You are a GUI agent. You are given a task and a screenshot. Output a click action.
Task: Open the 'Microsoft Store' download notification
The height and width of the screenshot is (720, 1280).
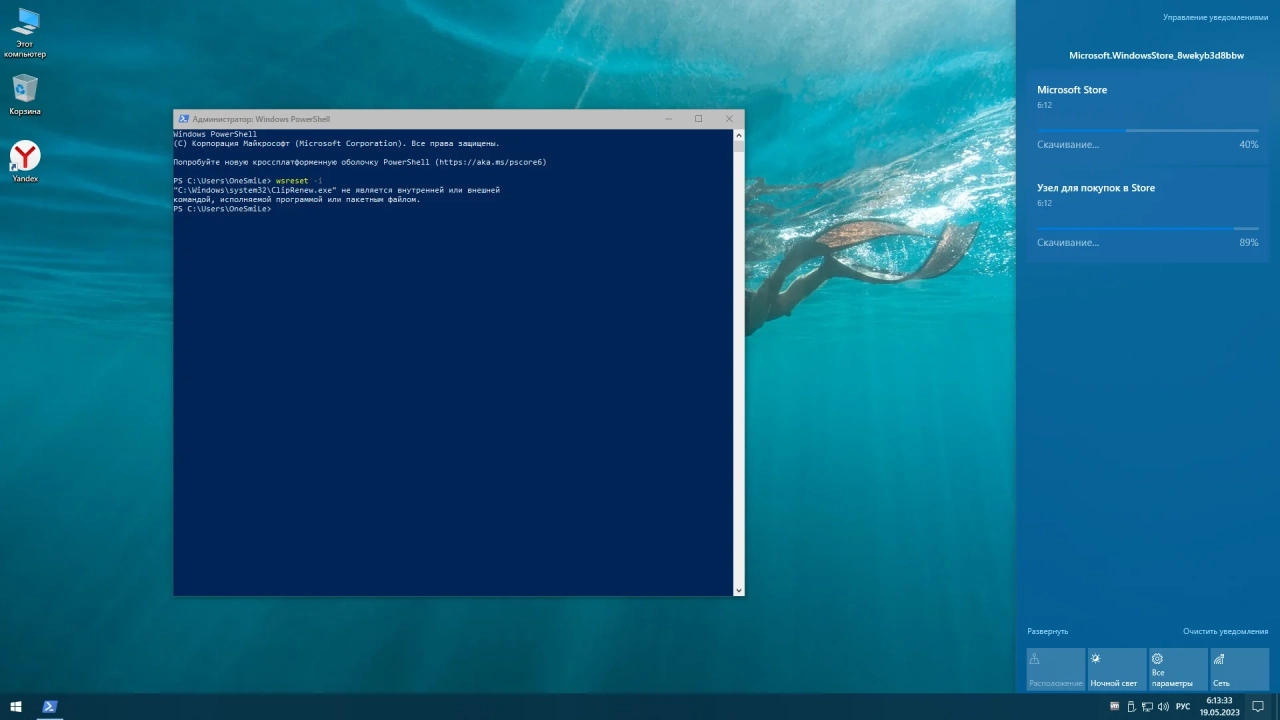[x=1148, y=117]
